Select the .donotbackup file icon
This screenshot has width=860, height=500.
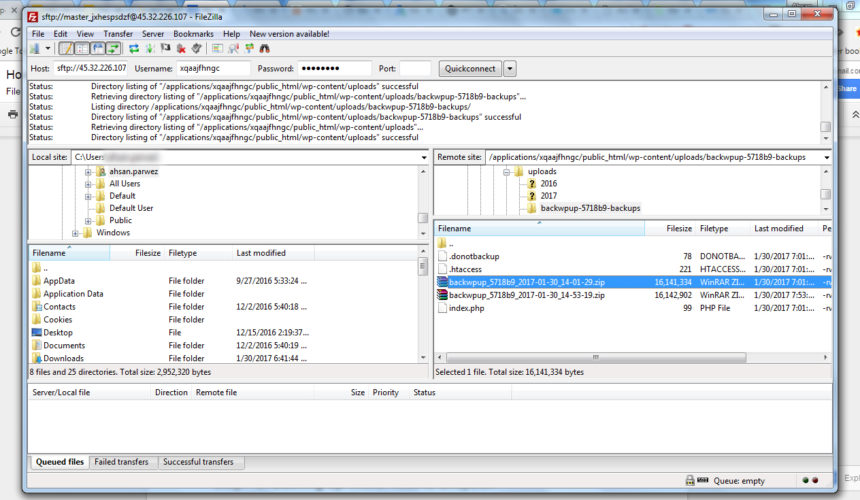coord(443,257)
